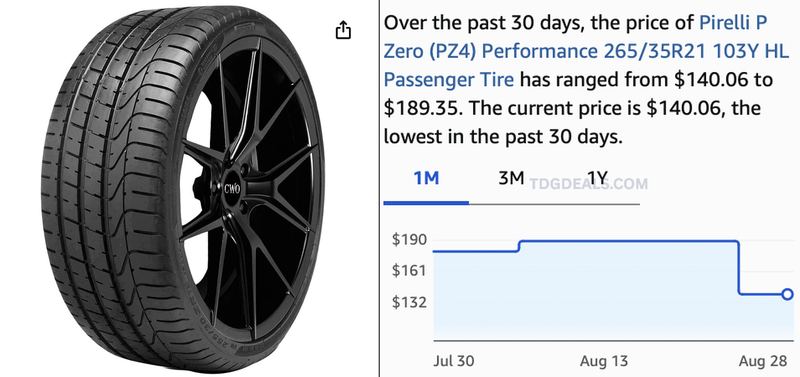This screenshot has height=377, width=800.
Task: Click the CWO wheel center cap logo
Action: [x=232, y=188]
